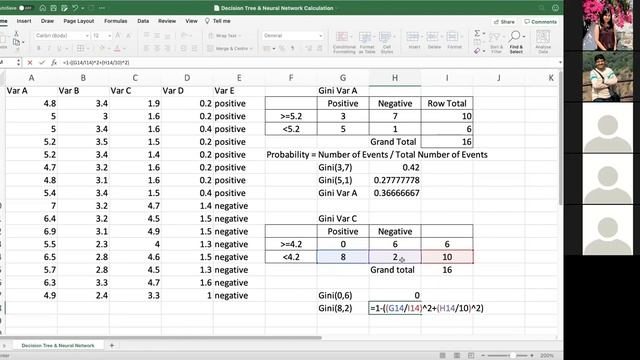
Task: Open the Draw ribbon tab
Action: pos(47,21)
